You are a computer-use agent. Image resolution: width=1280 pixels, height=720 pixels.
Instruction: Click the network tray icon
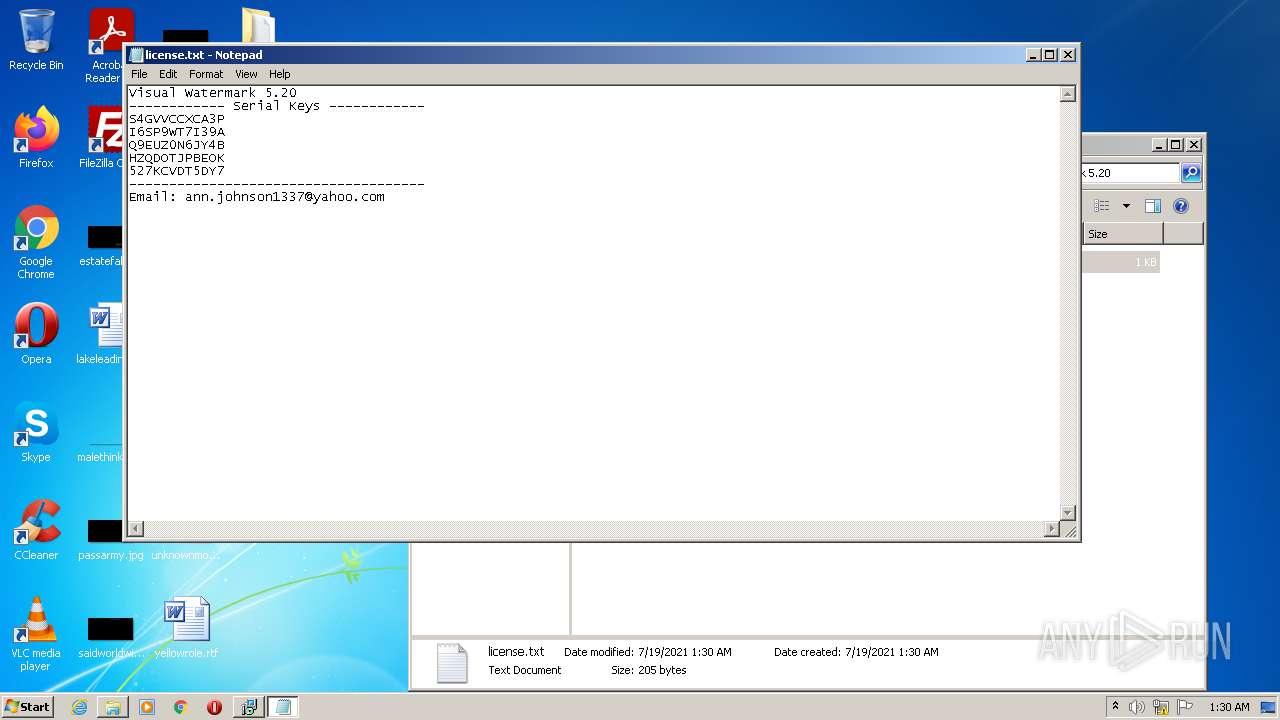(x=1161, y=707)
